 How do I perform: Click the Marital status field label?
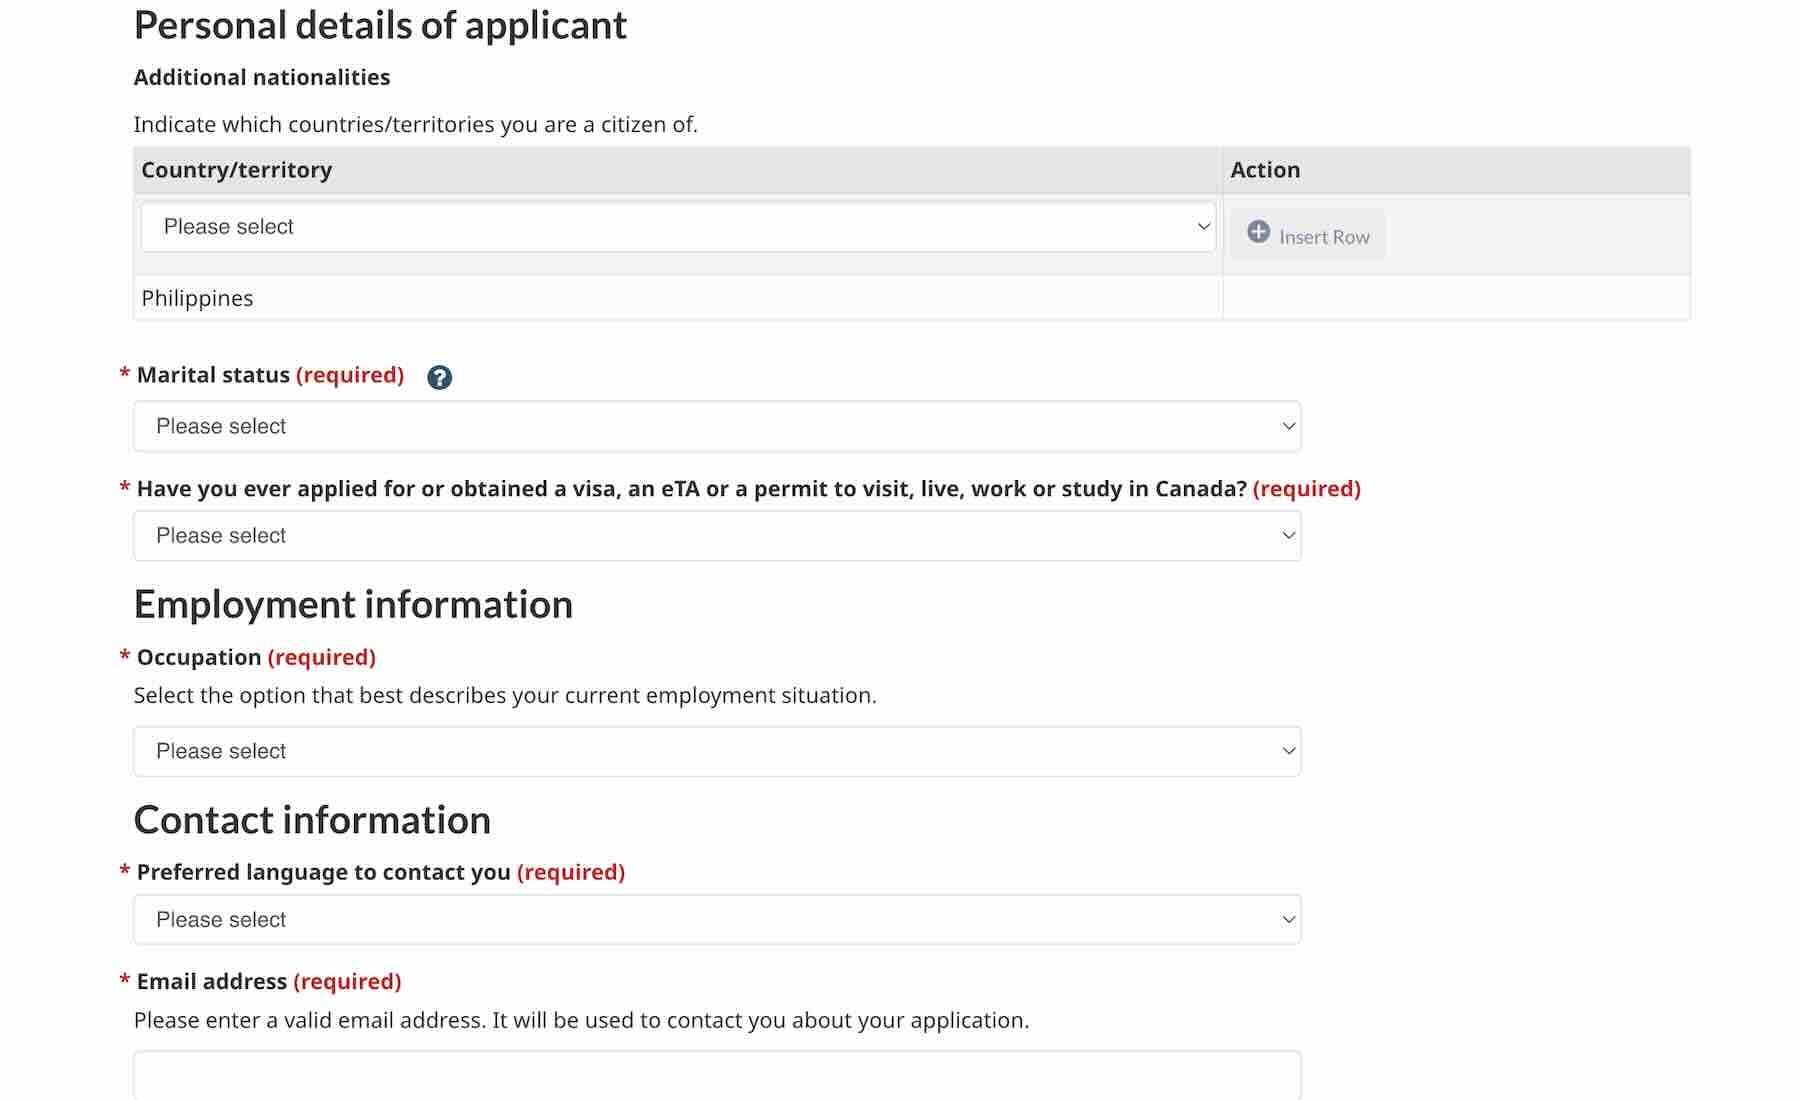point(213,375)
